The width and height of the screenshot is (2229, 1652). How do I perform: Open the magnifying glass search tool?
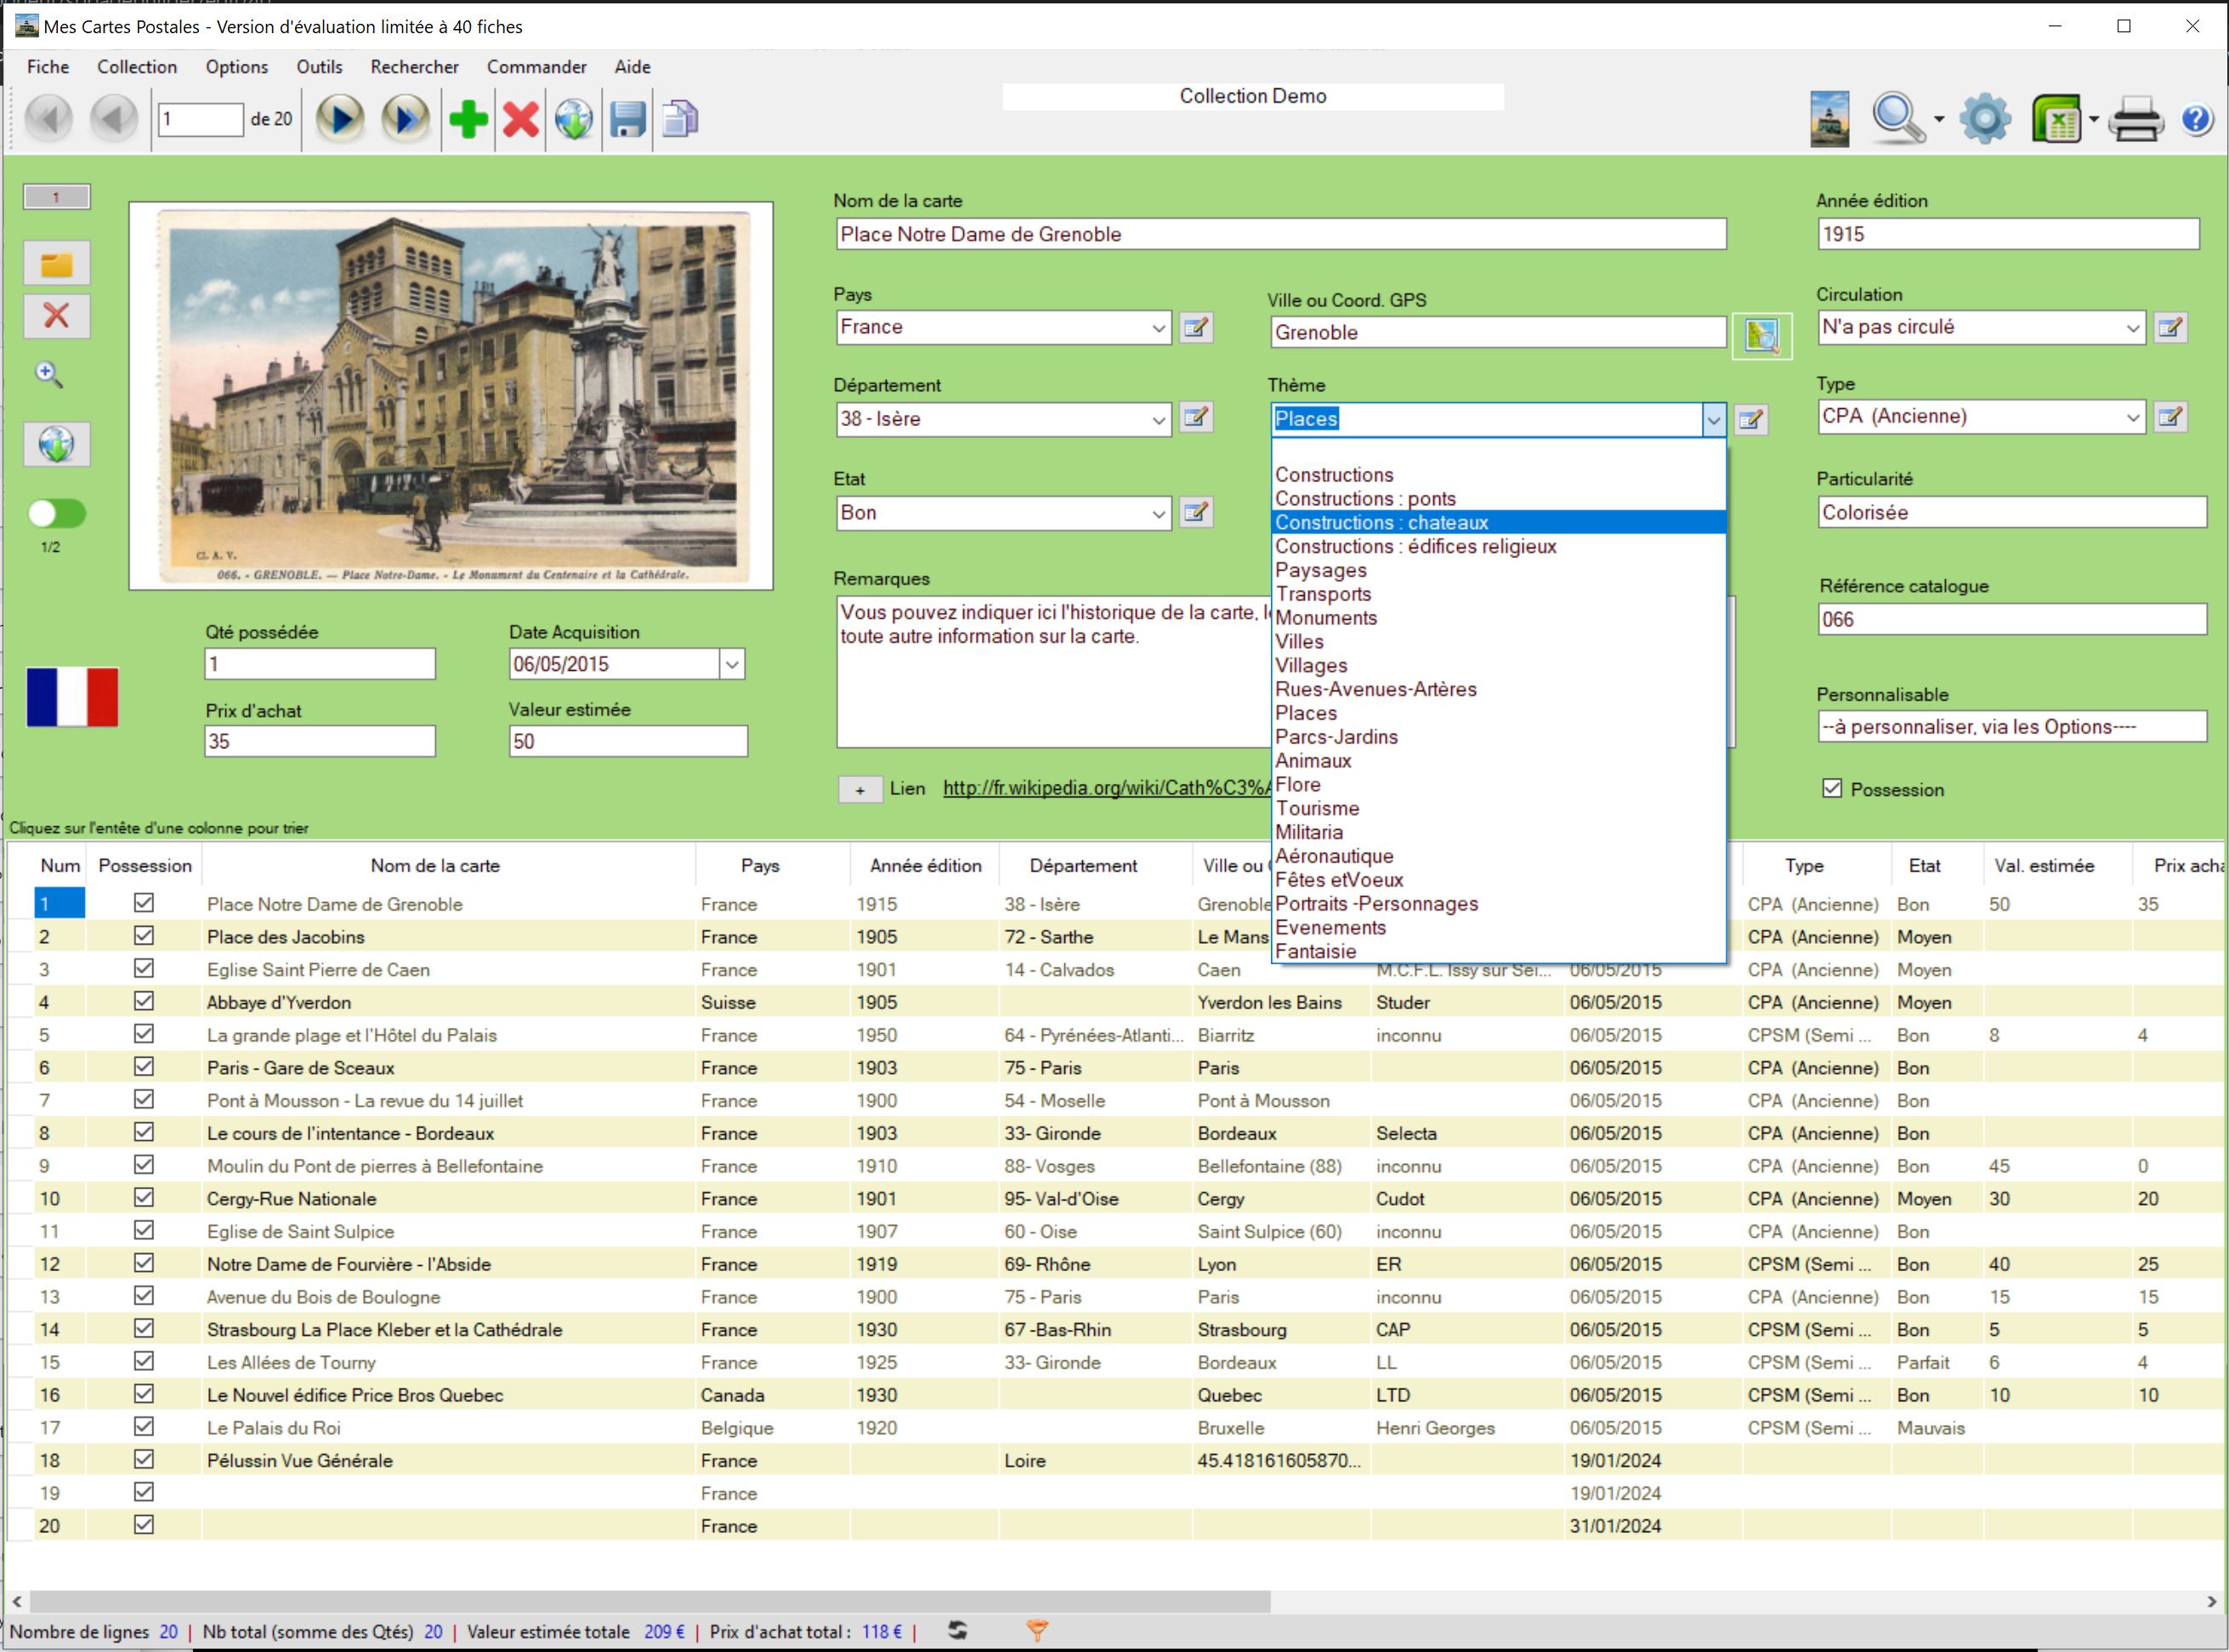(x=1897, y=119)
